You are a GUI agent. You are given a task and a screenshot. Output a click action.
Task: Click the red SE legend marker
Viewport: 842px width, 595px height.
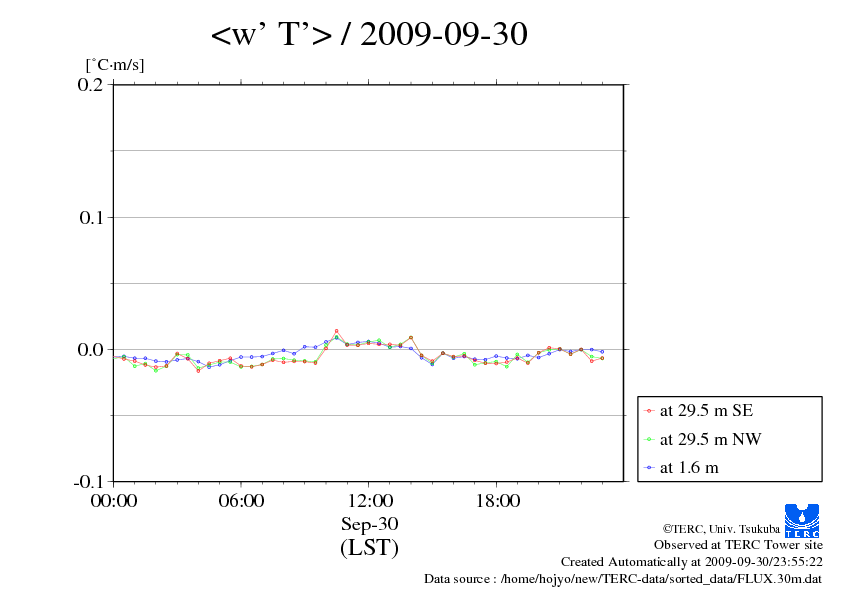click(x=649, y=411)
